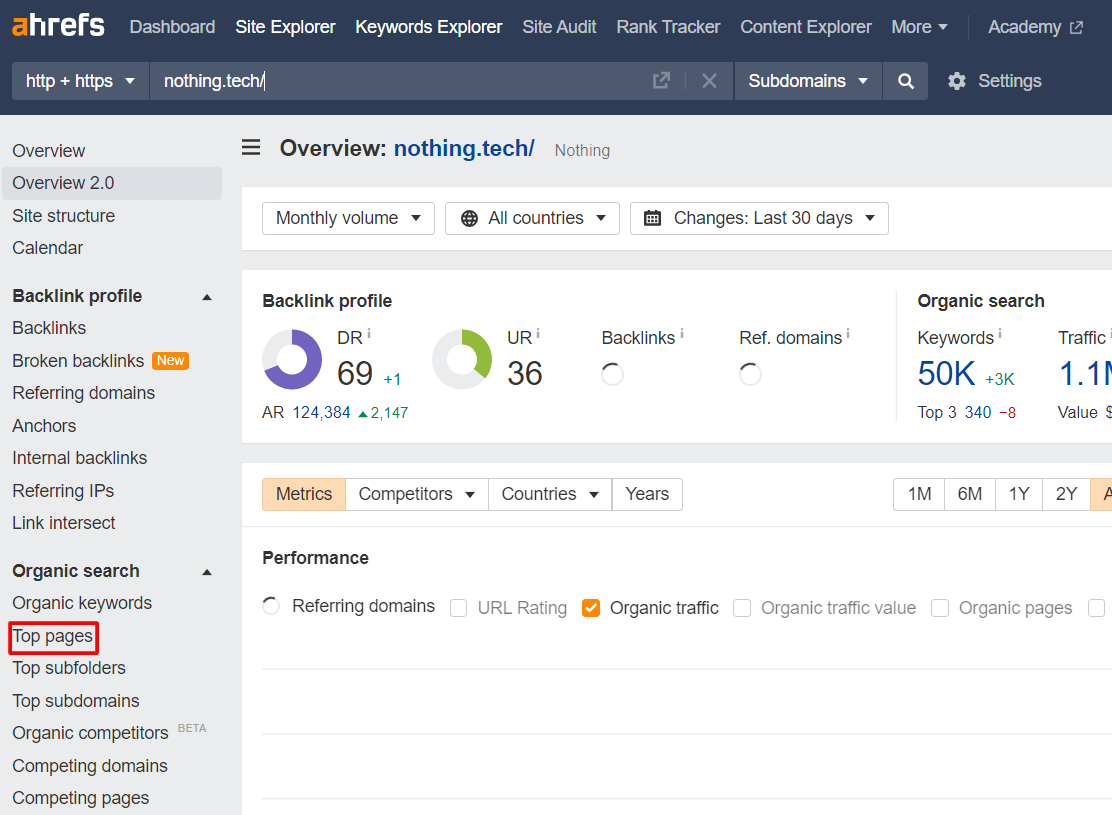The width and height of the screenshot is (1112, 815).
Task: Open Link intersect tool
Action: [63, 523]
